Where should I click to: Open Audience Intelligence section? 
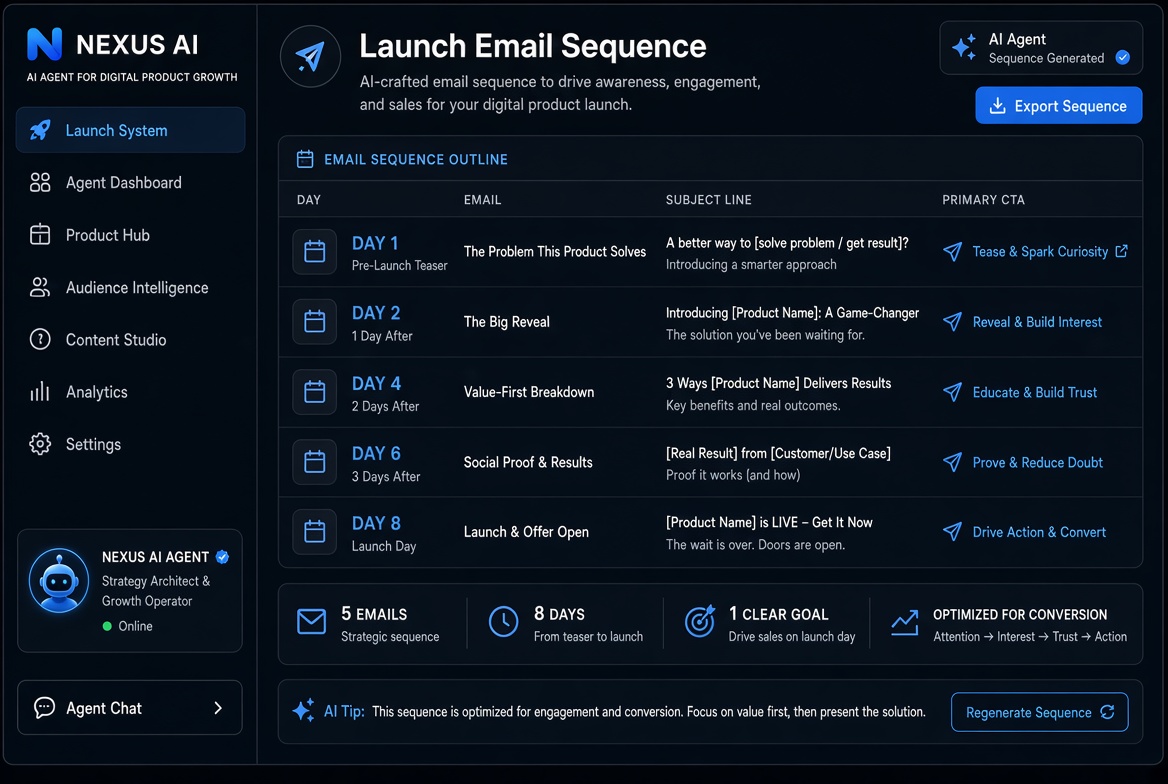coord(137,288)
